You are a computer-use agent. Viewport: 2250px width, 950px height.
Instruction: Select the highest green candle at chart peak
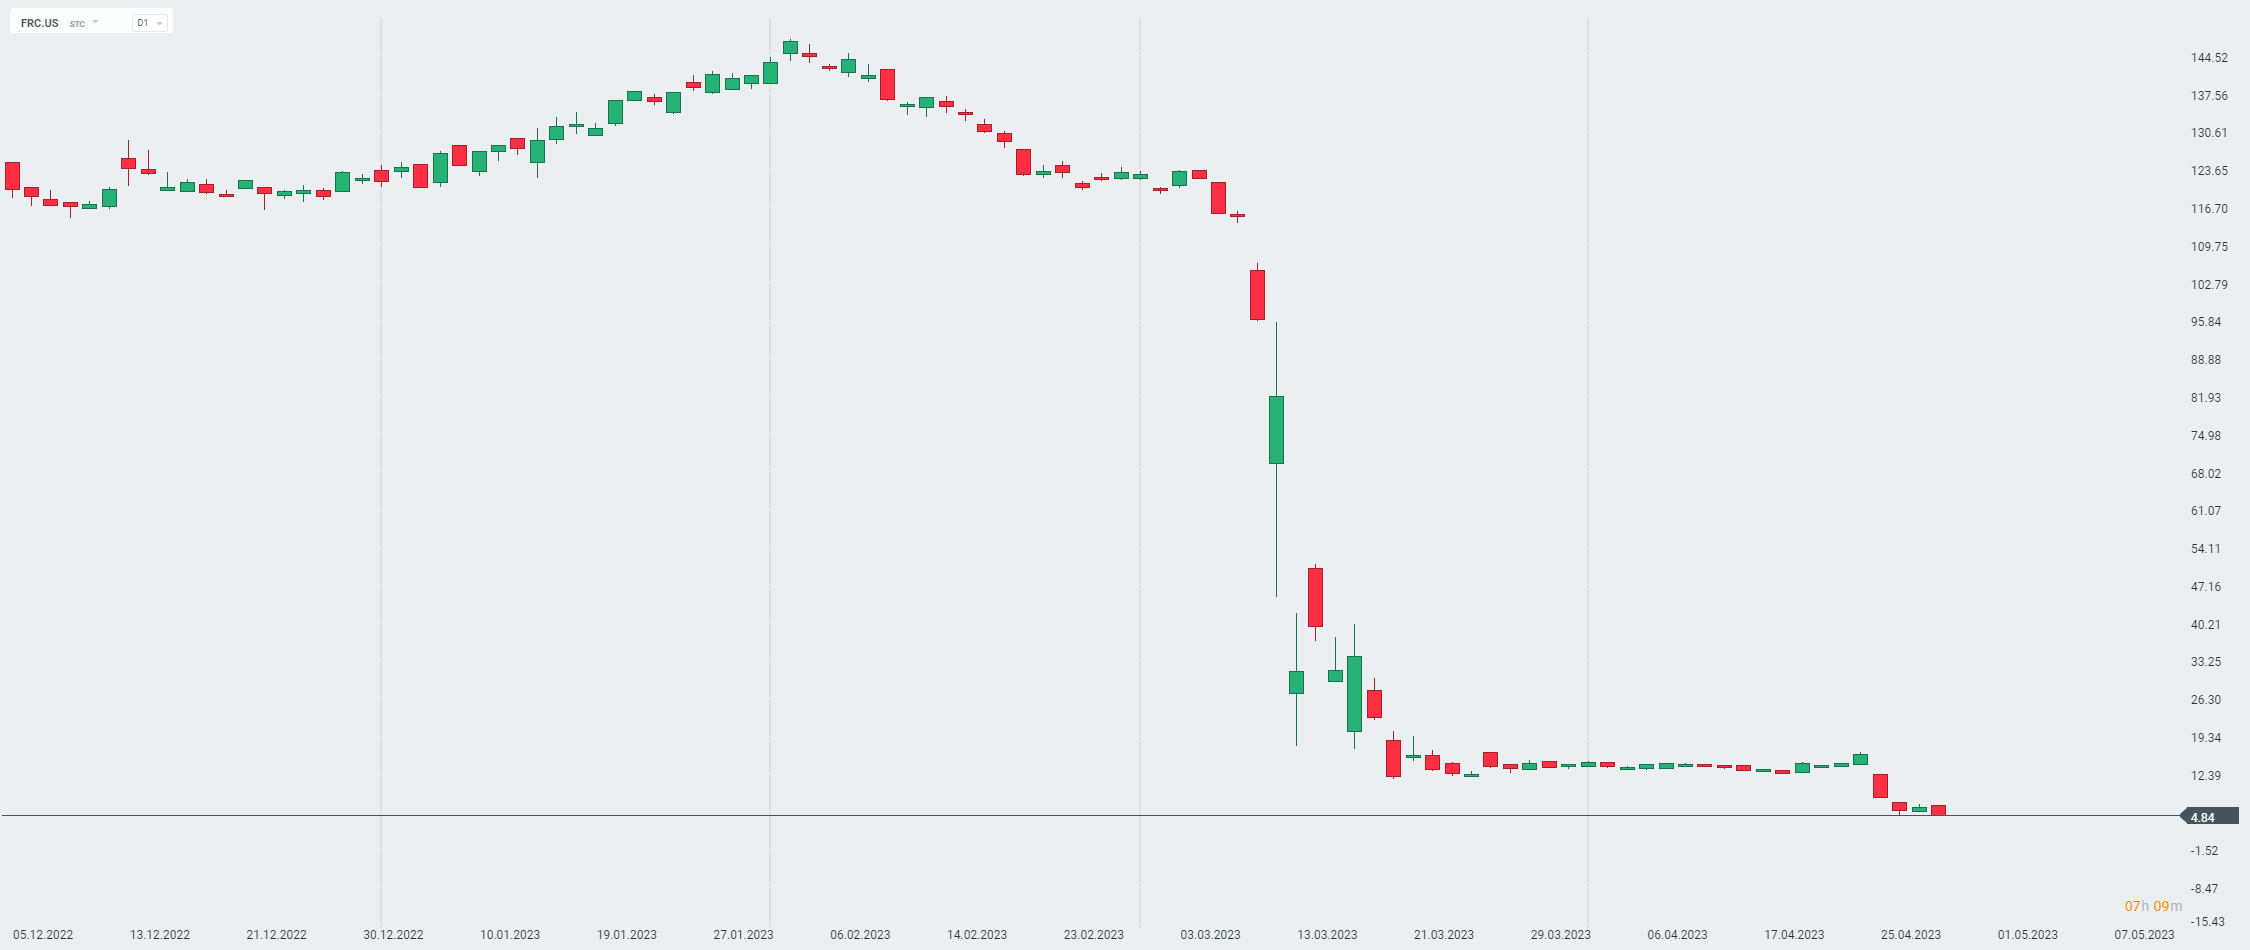(x=790, y=47)
